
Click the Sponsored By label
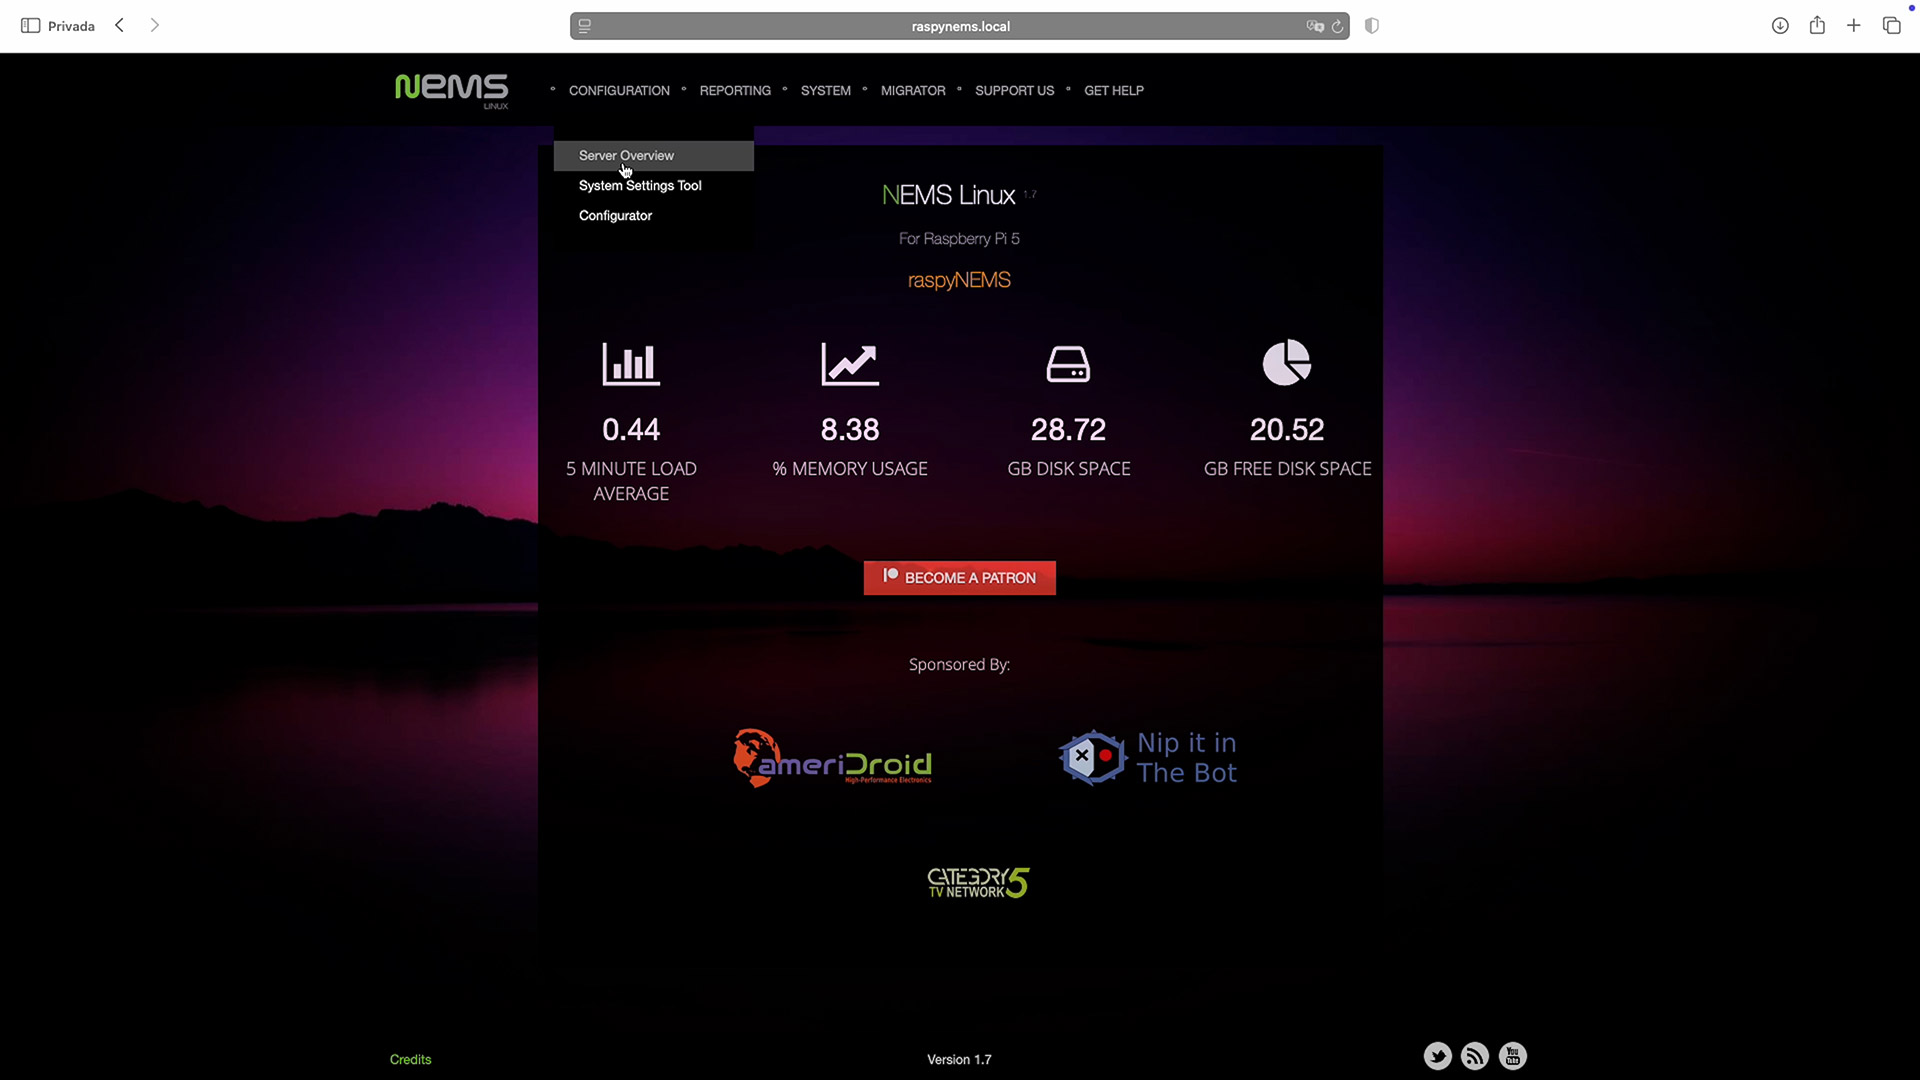coord(959,665)
